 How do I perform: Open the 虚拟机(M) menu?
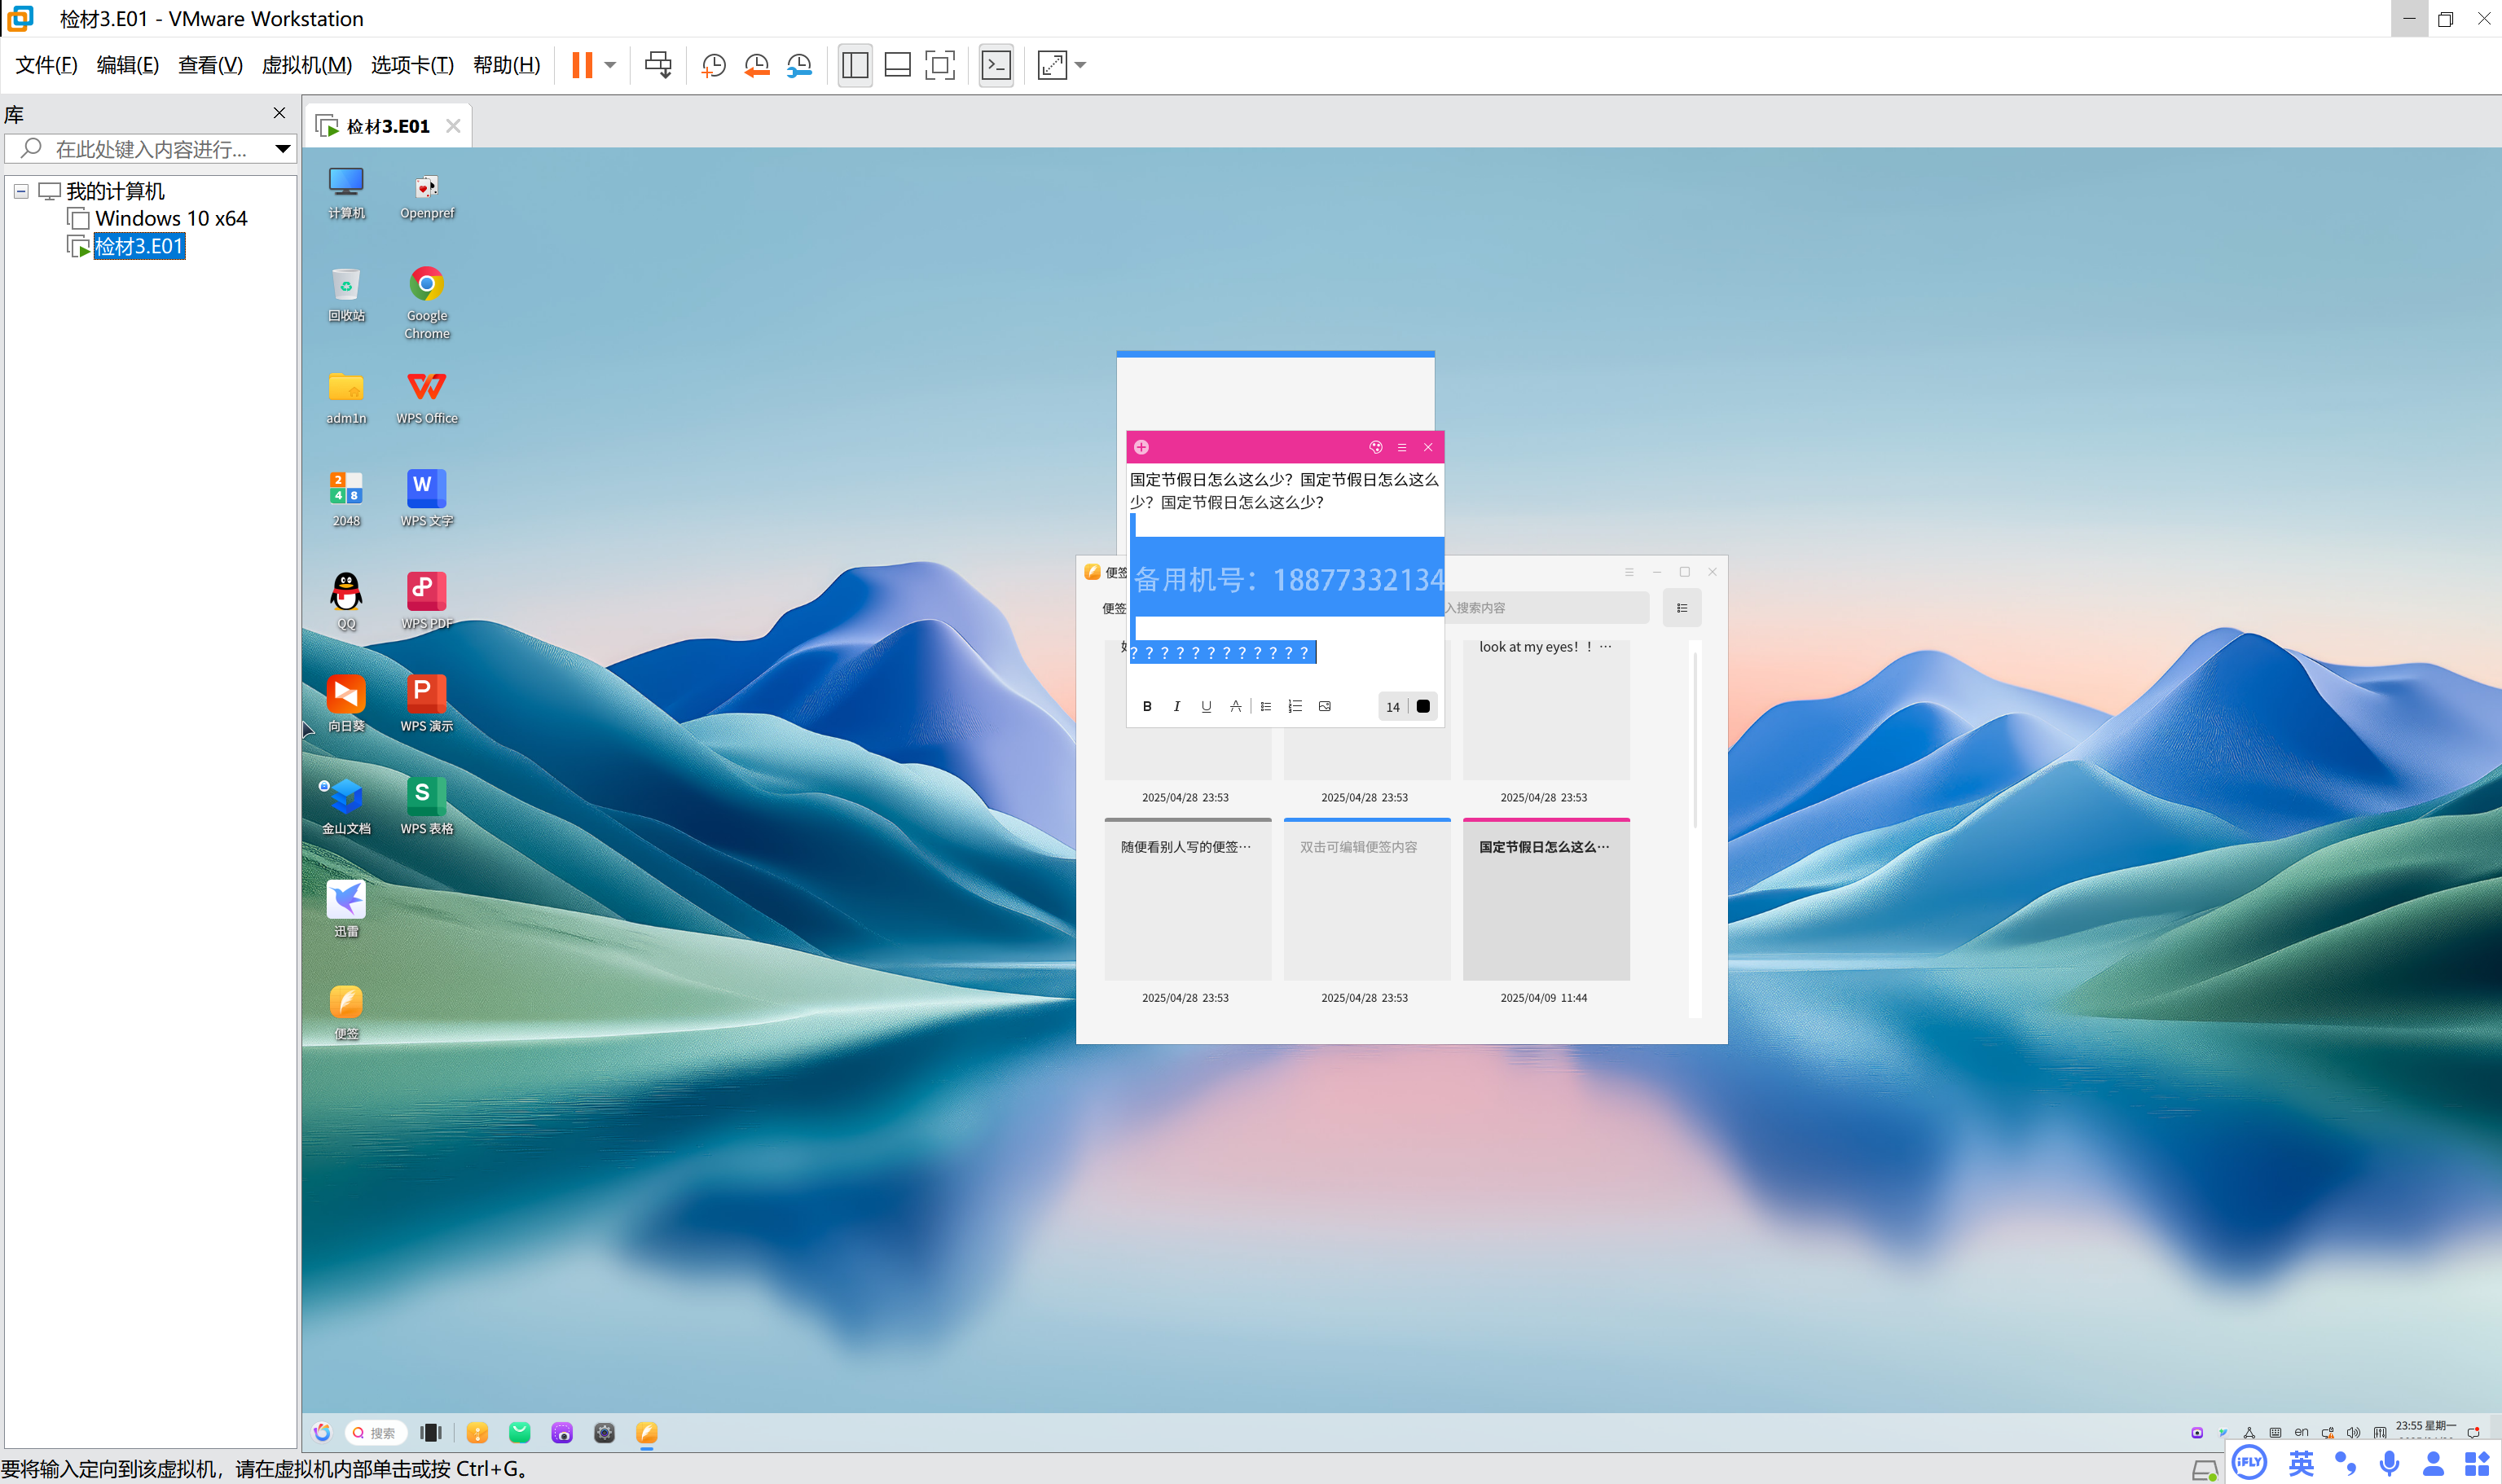(x=306, y=66)
